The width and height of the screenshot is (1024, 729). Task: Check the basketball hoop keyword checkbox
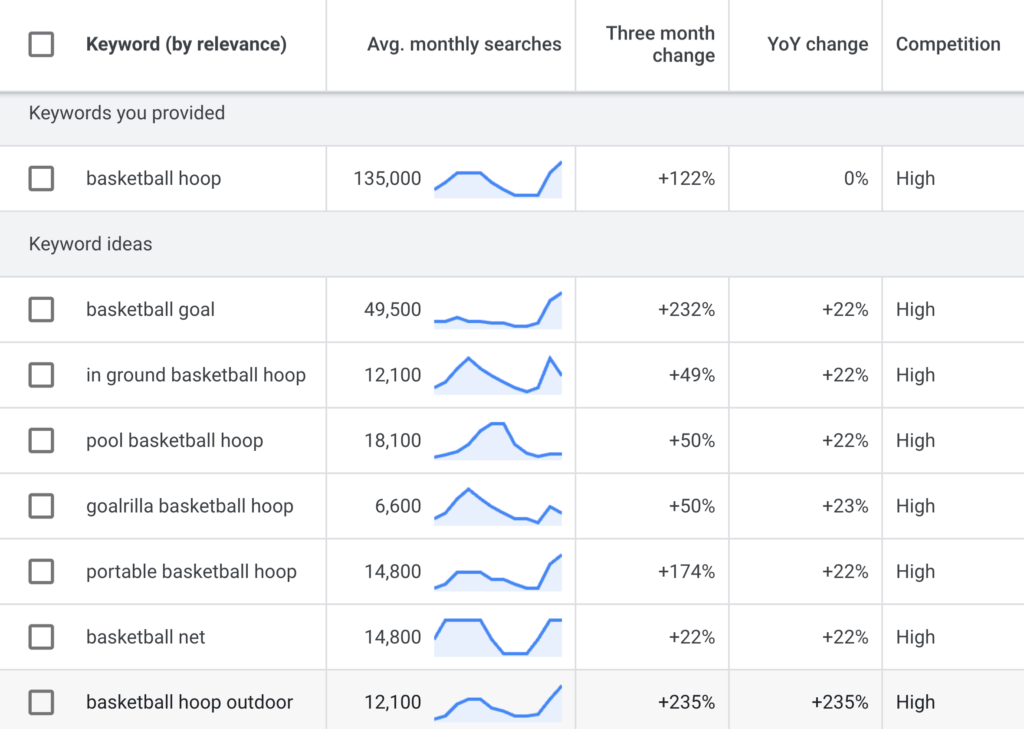41,178
